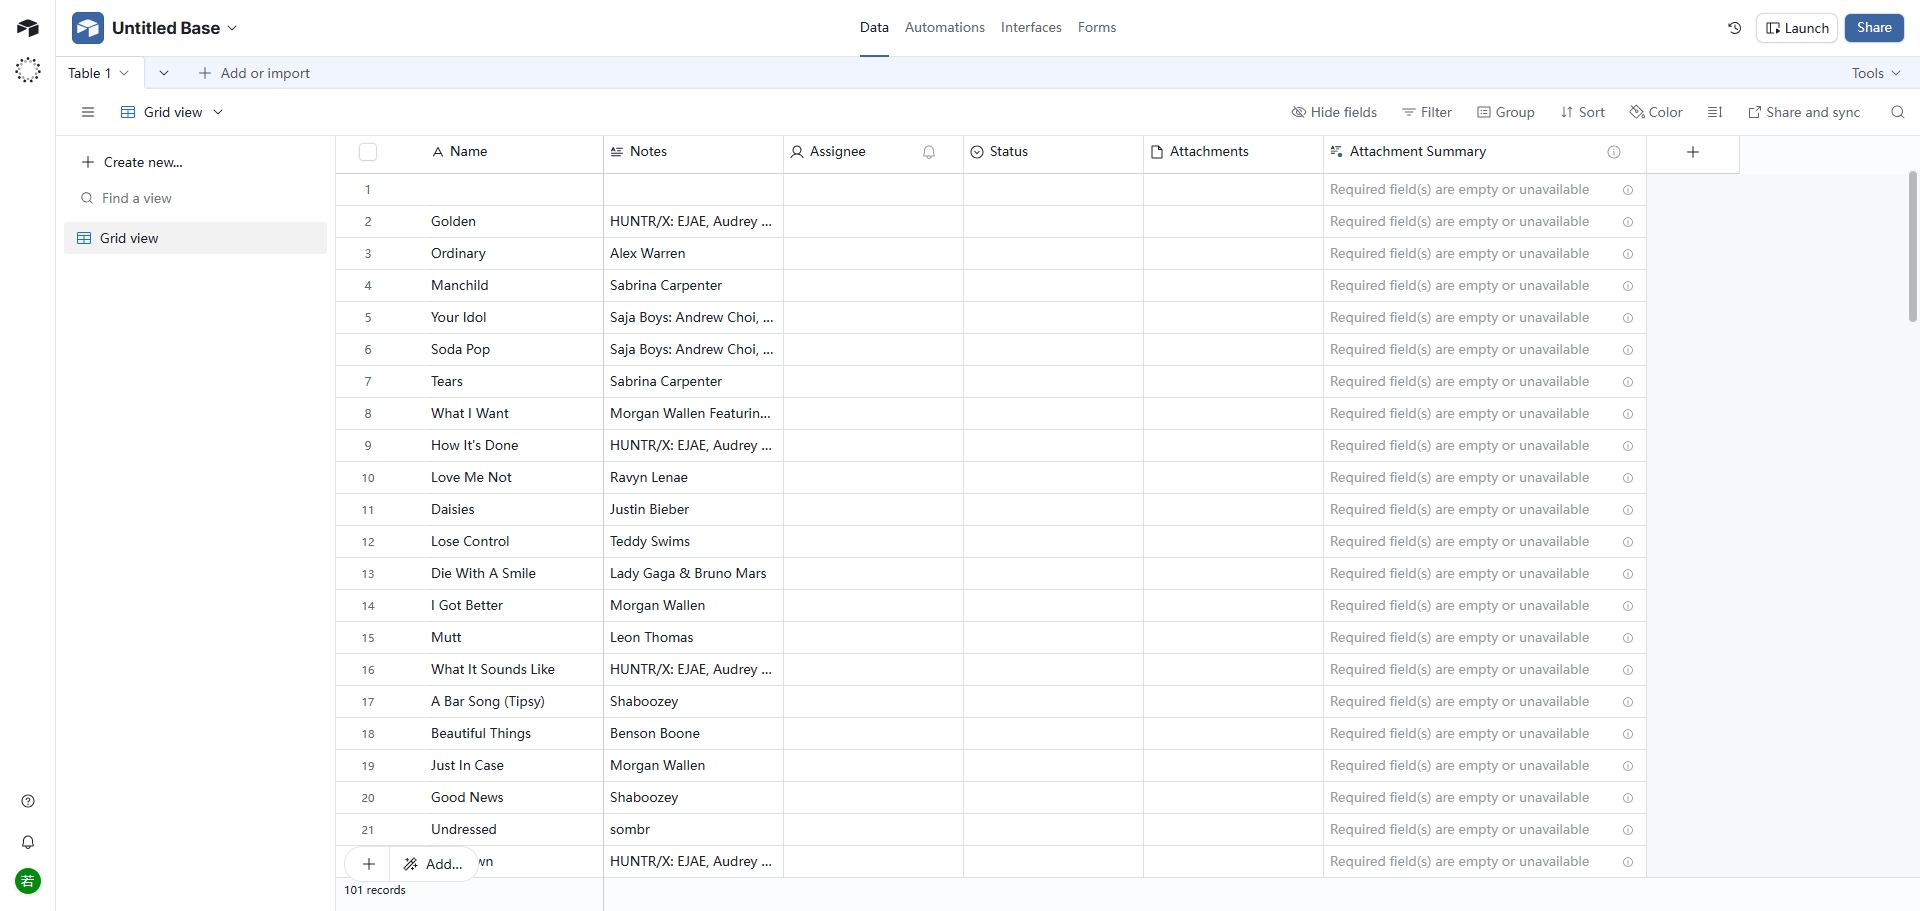Open the help question mark icon
The width and height of the screenshot is (1920, 911).
click(28, 801)
